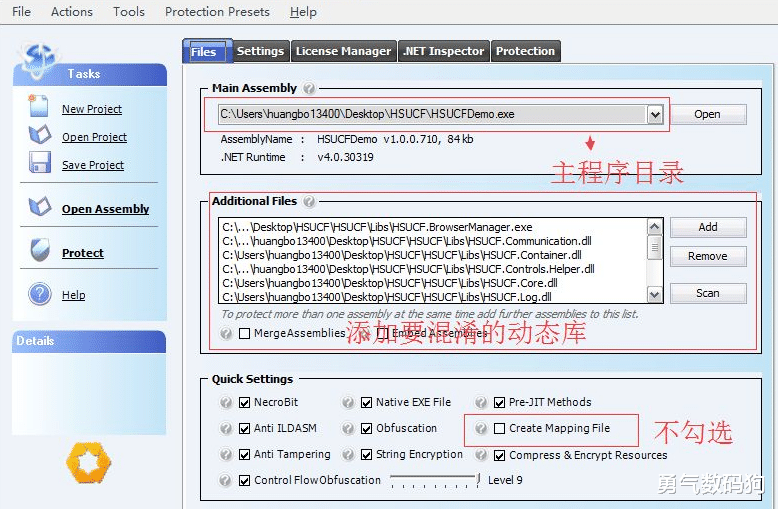Click help icon next to Anti ILDASM

[x=226, y=428]
